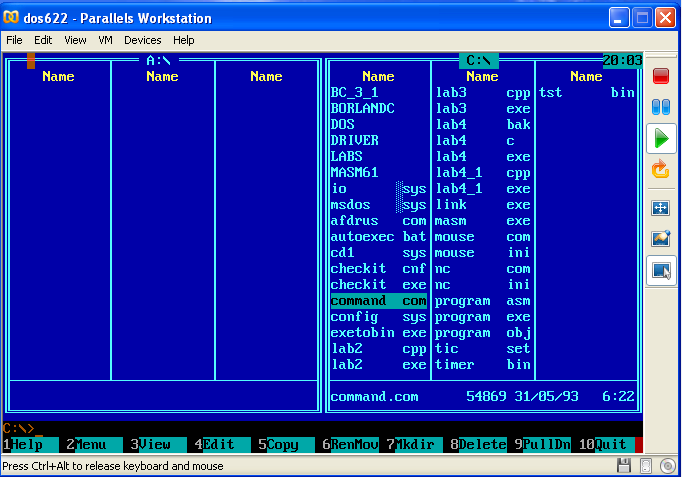Open the VM menu

point(105,40)
